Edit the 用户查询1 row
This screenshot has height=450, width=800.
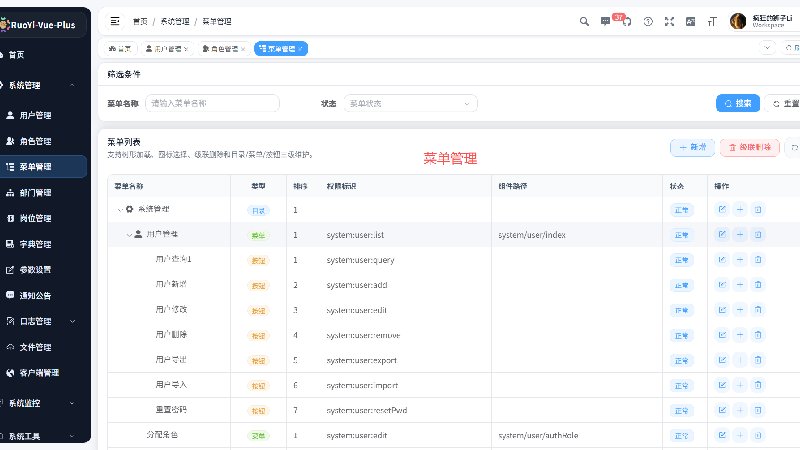pos(722,259)
